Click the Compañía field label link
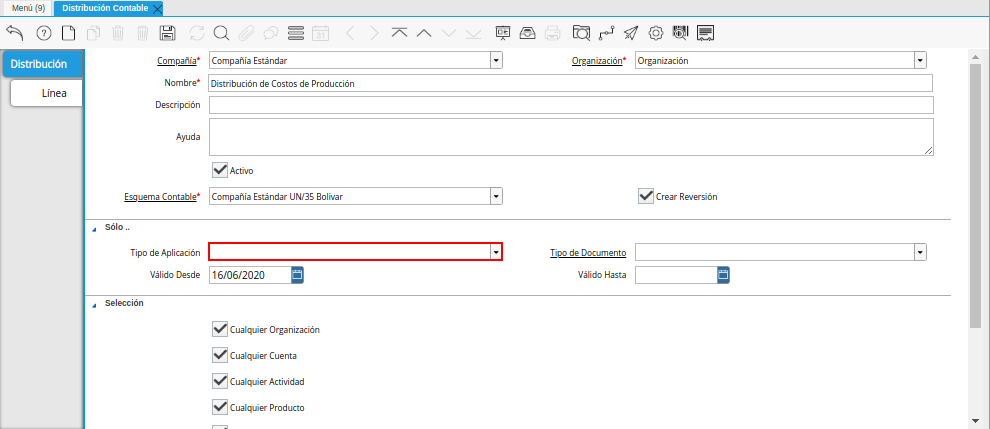This screenshot has width=990, height=429. [176, 61]
